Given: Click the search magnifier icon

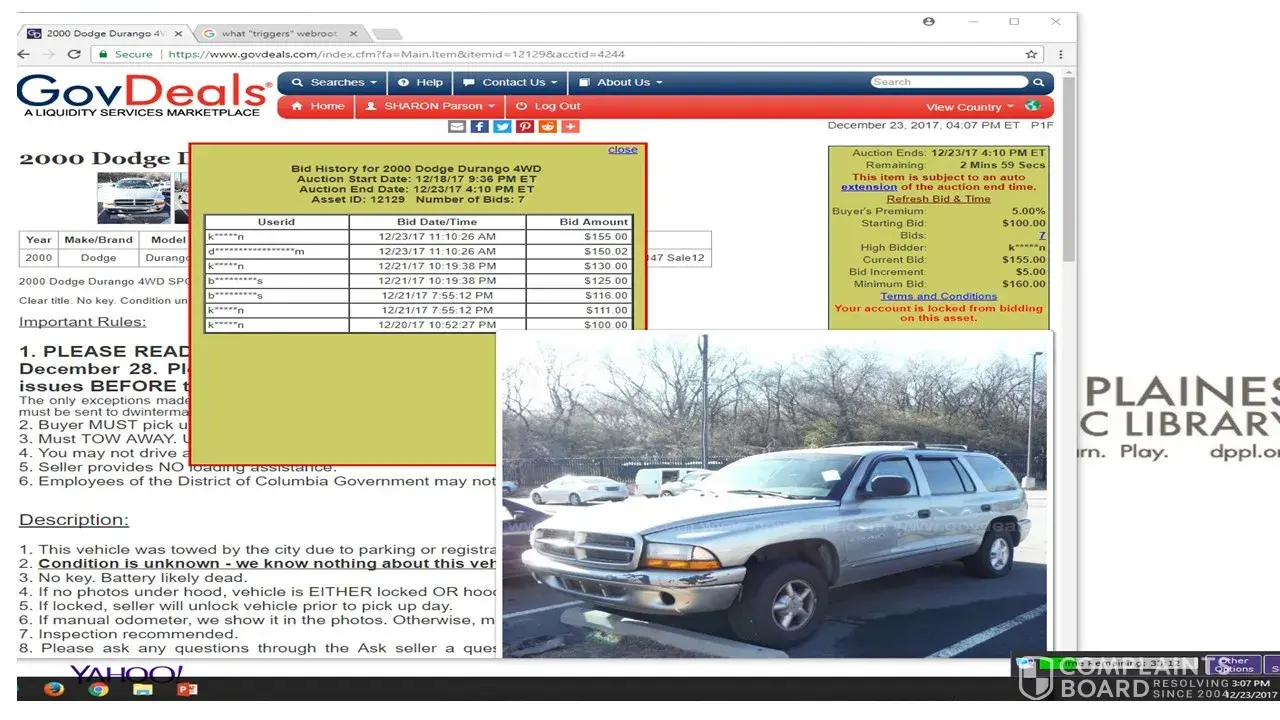Looking at the screenshot, I should [x=1038, y=82].
